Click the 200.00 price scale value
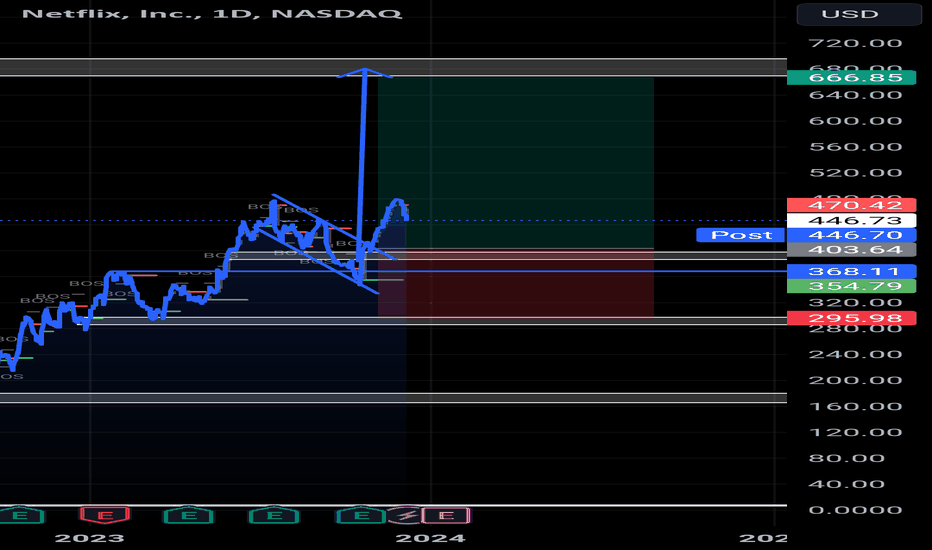Viewport: 932px width, 550px height. click(x=855, y=381)
